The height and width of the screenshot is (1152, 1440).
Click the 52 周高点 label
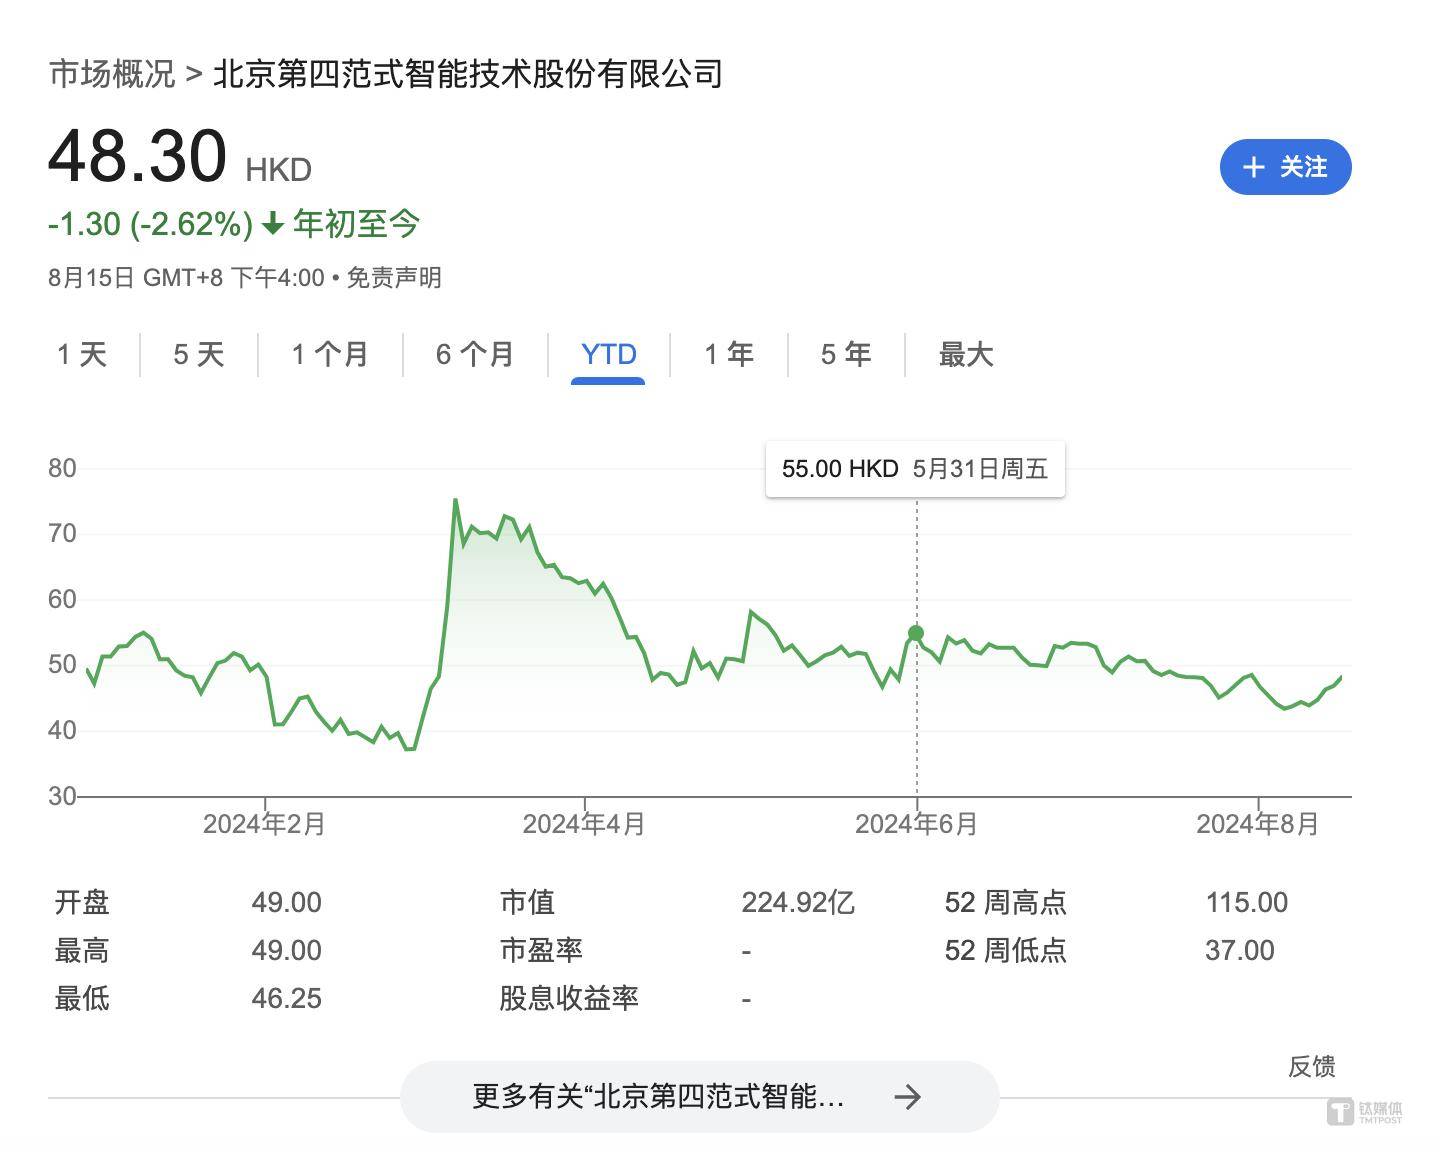[1006, 902]
